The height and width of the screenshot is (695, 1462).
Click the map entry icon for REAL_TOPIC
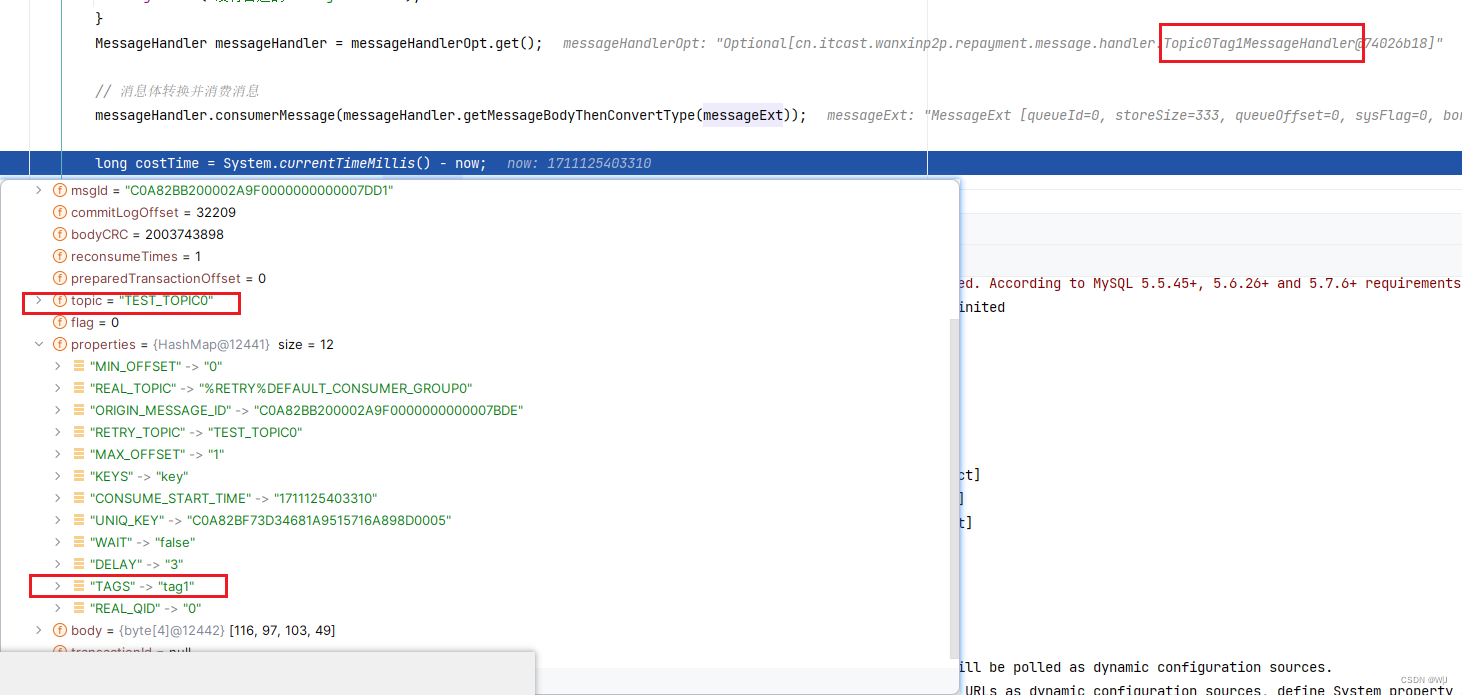[79, 388]
